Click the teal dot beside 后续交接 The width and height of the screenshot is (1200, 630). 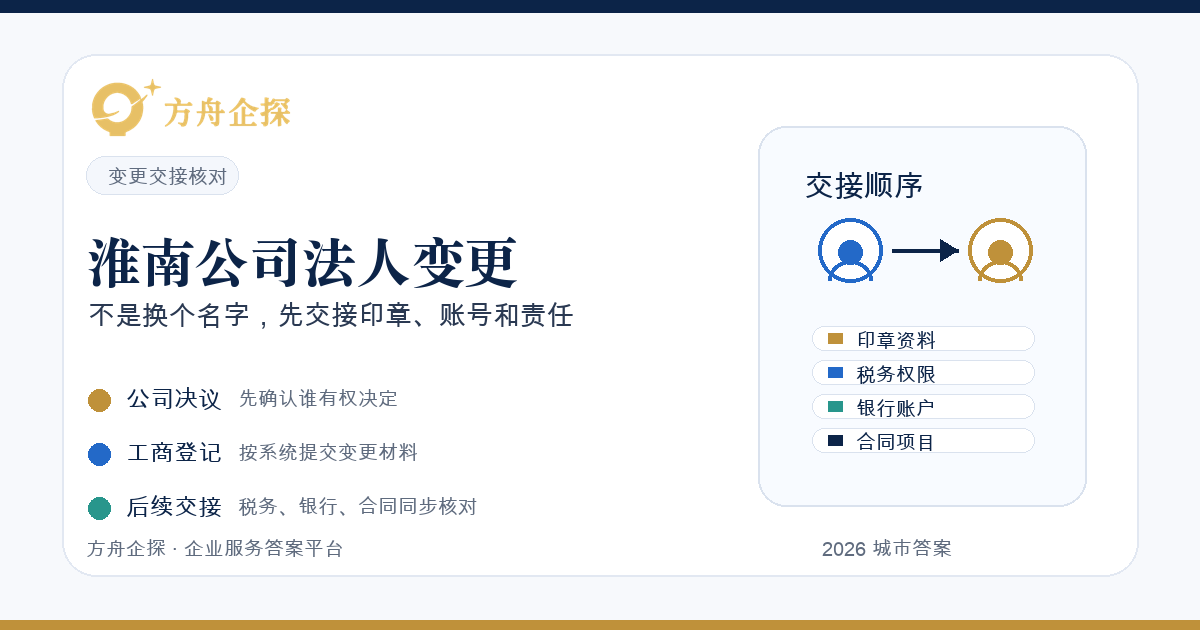[99, 508]
